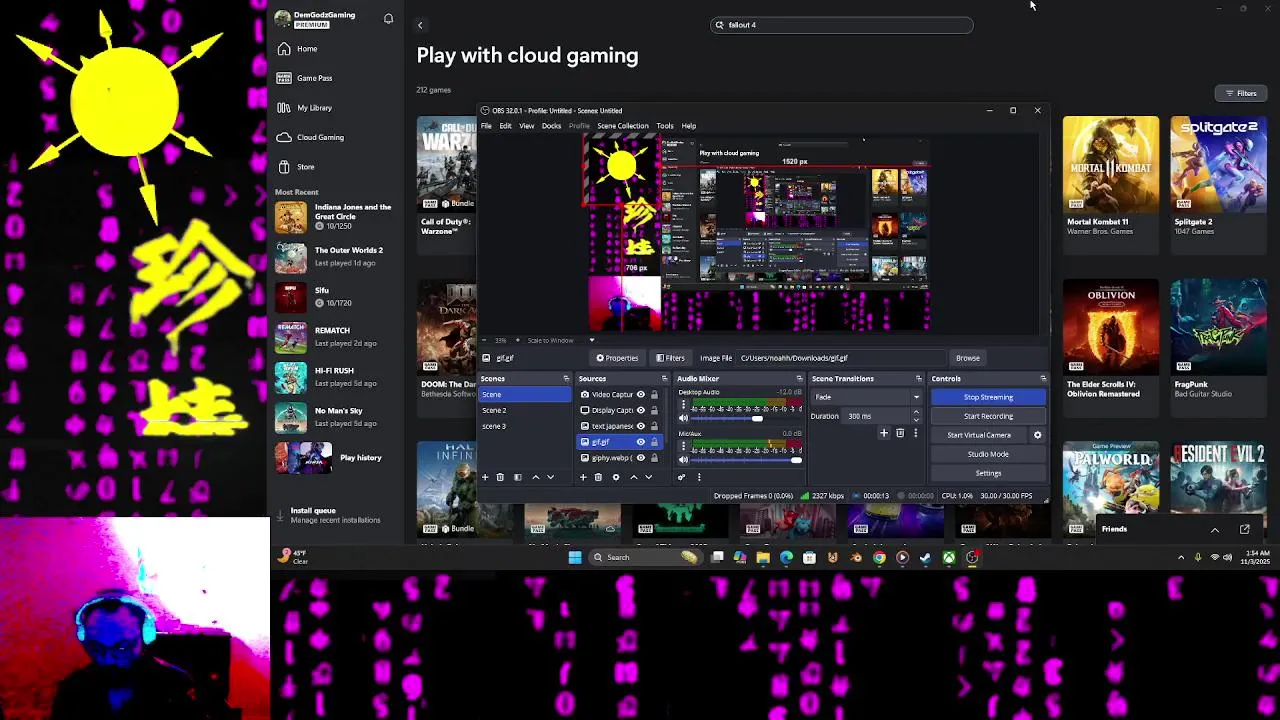Move source down with Sources down arrow
The image size is (1280, 720).
click(x=648, y=477)
